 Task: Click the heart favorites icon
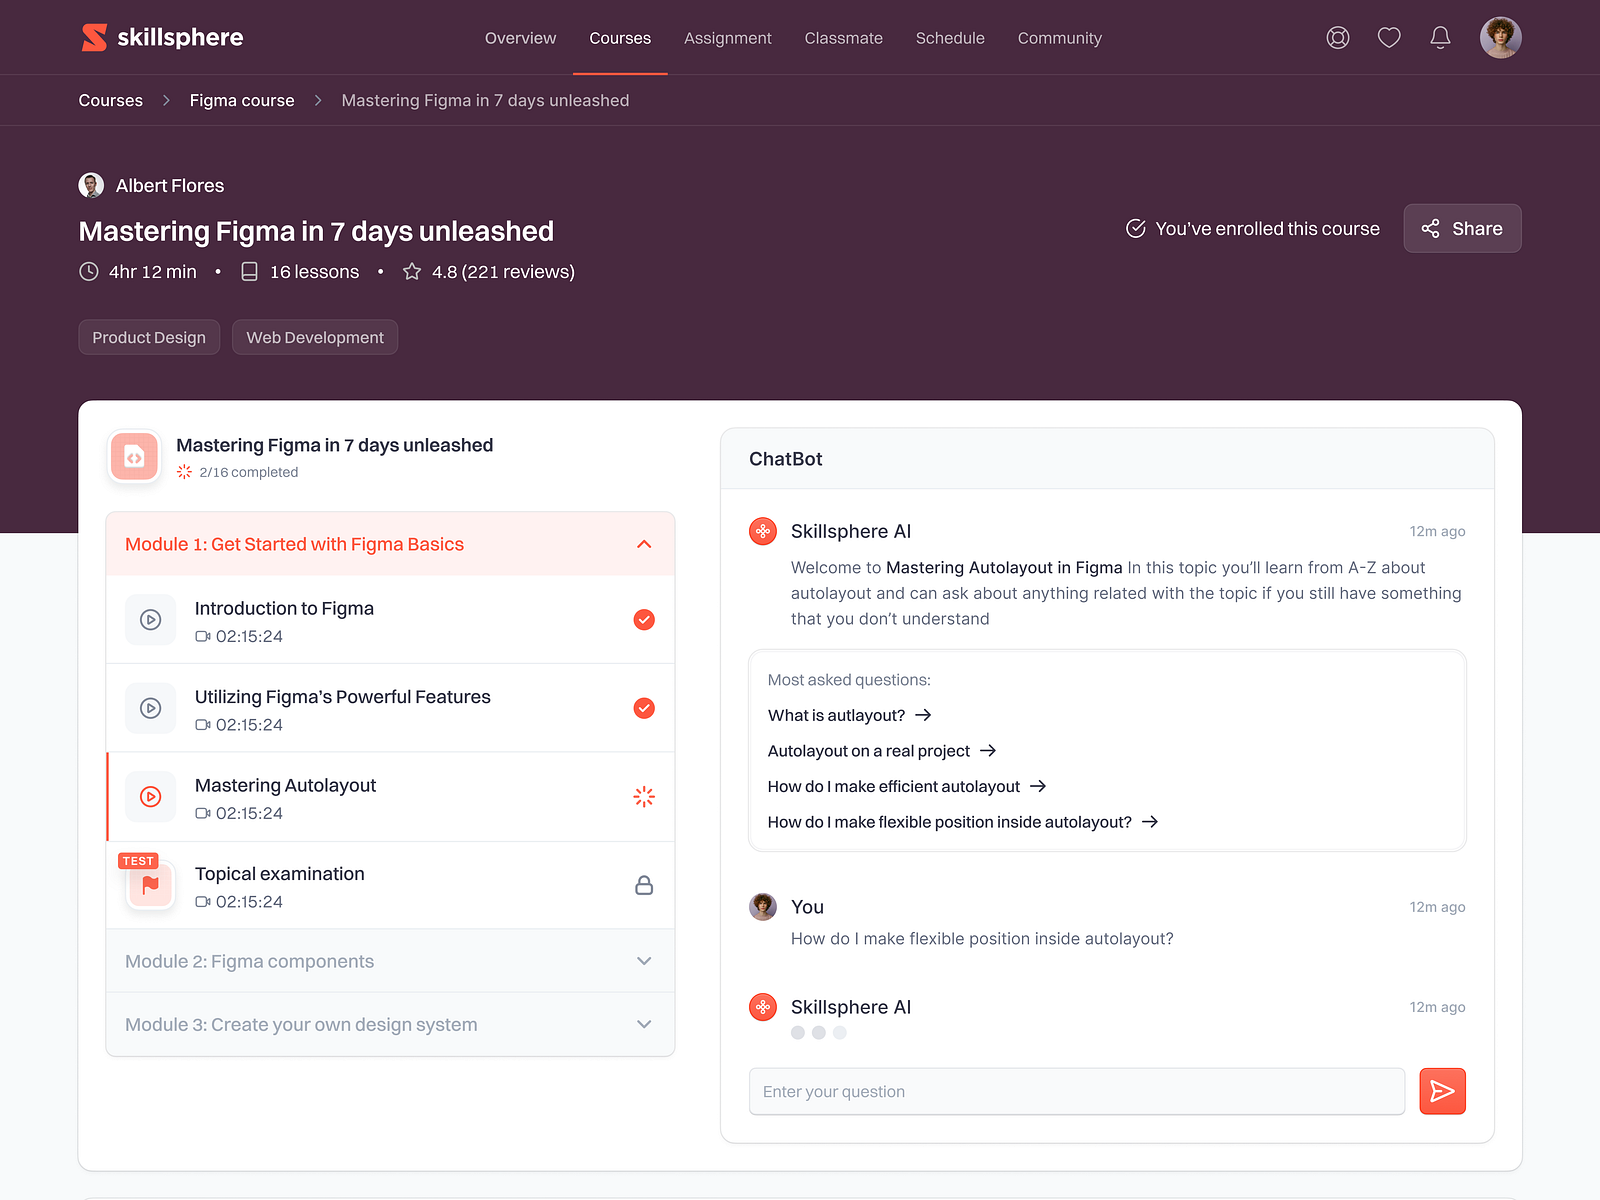coord(1389,37)
